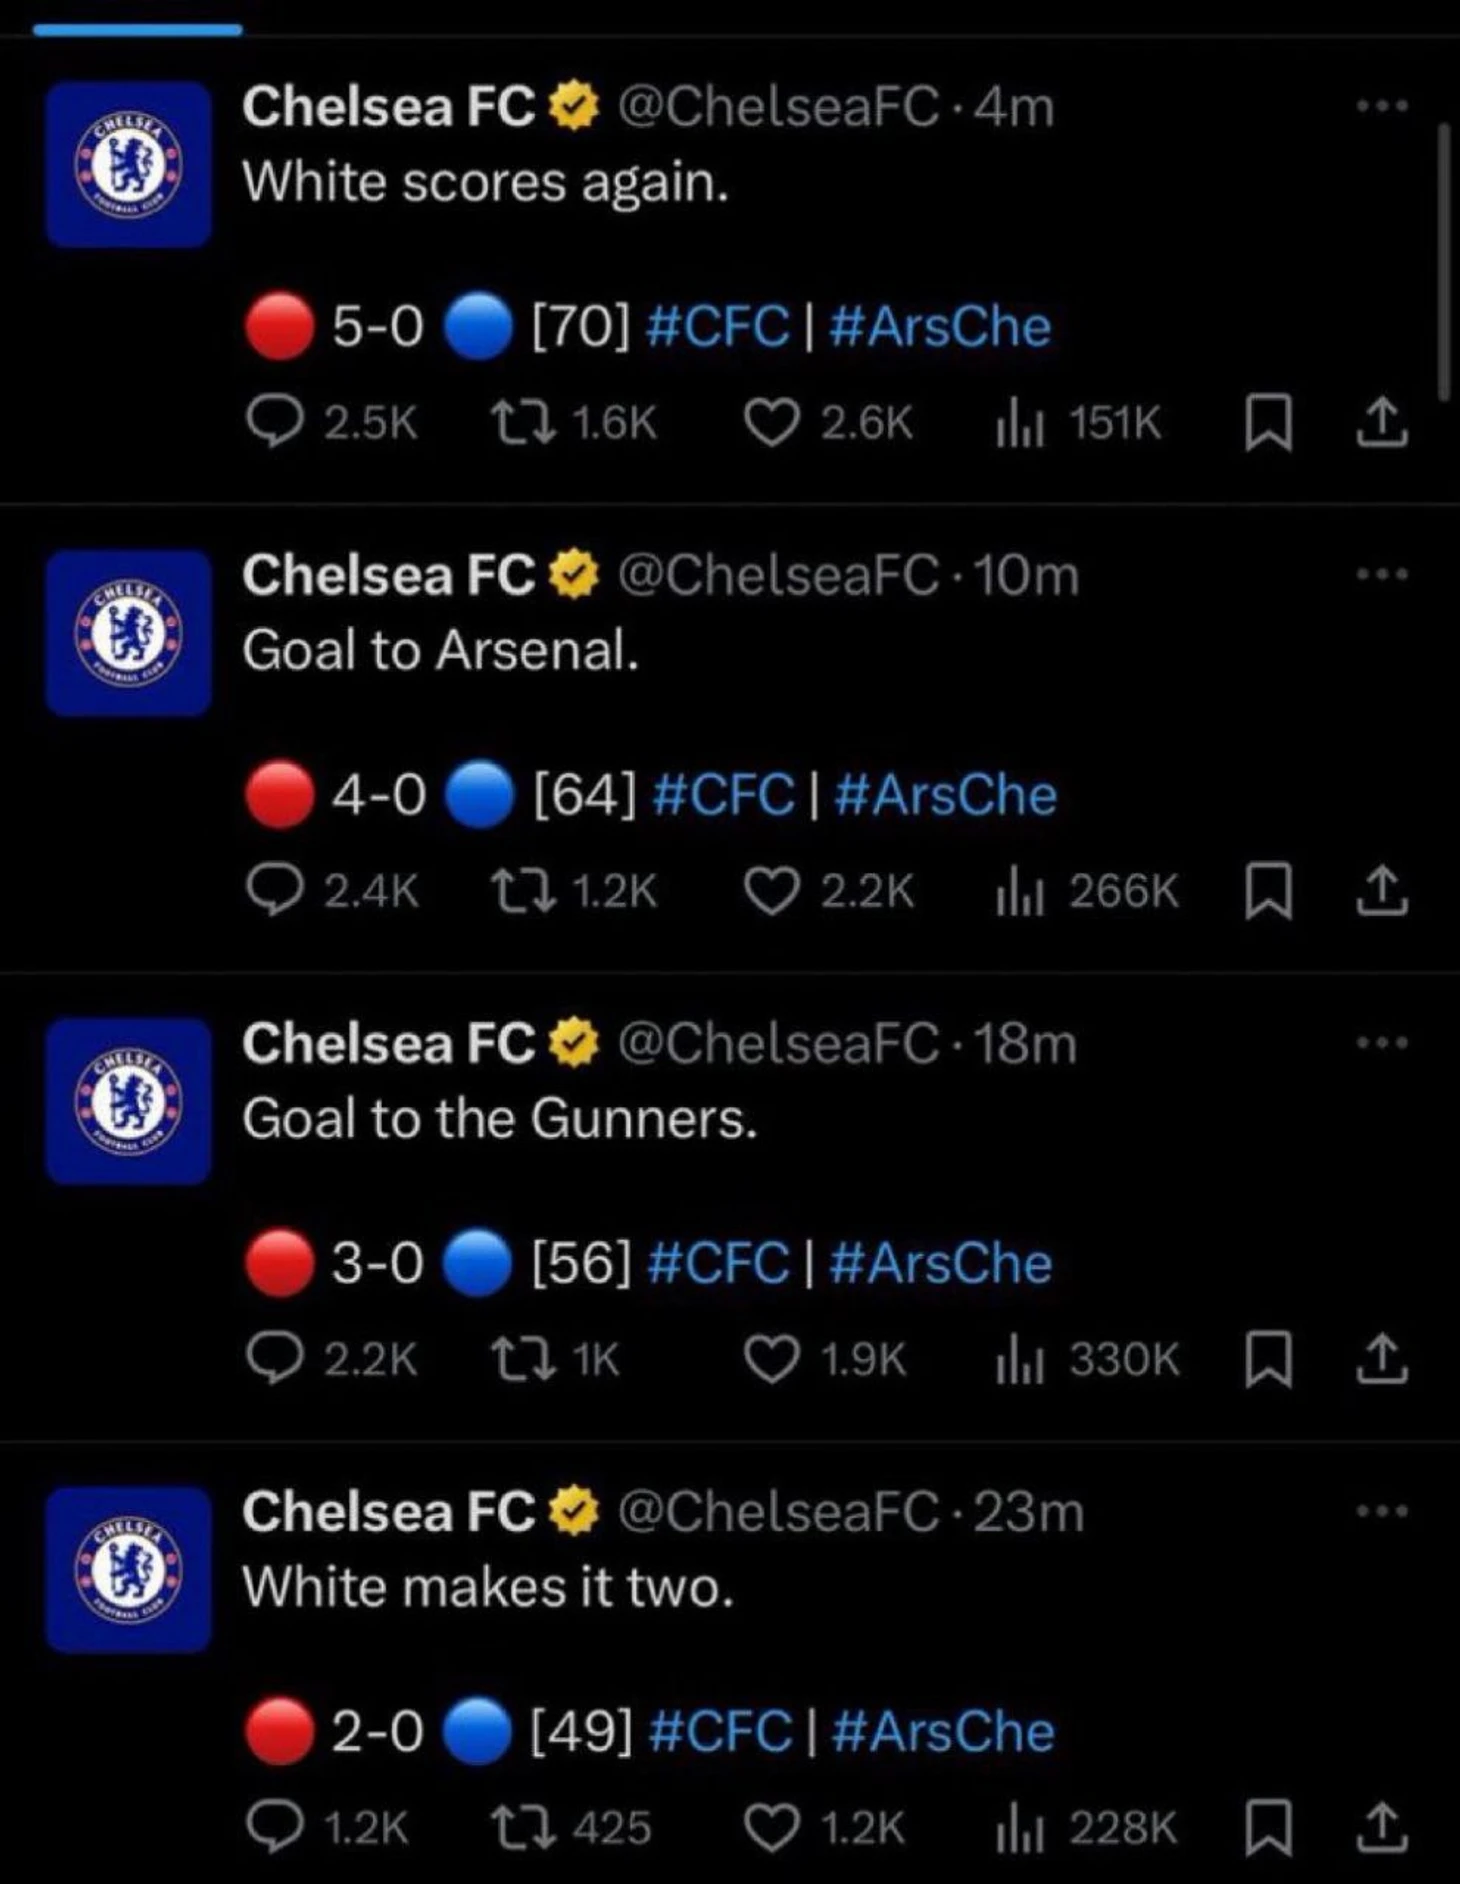Viewport: 1460px width, 1884px height.
Task: Open #CFC hashtag in the 2-0 tweet
Action: pos(720,1732)
